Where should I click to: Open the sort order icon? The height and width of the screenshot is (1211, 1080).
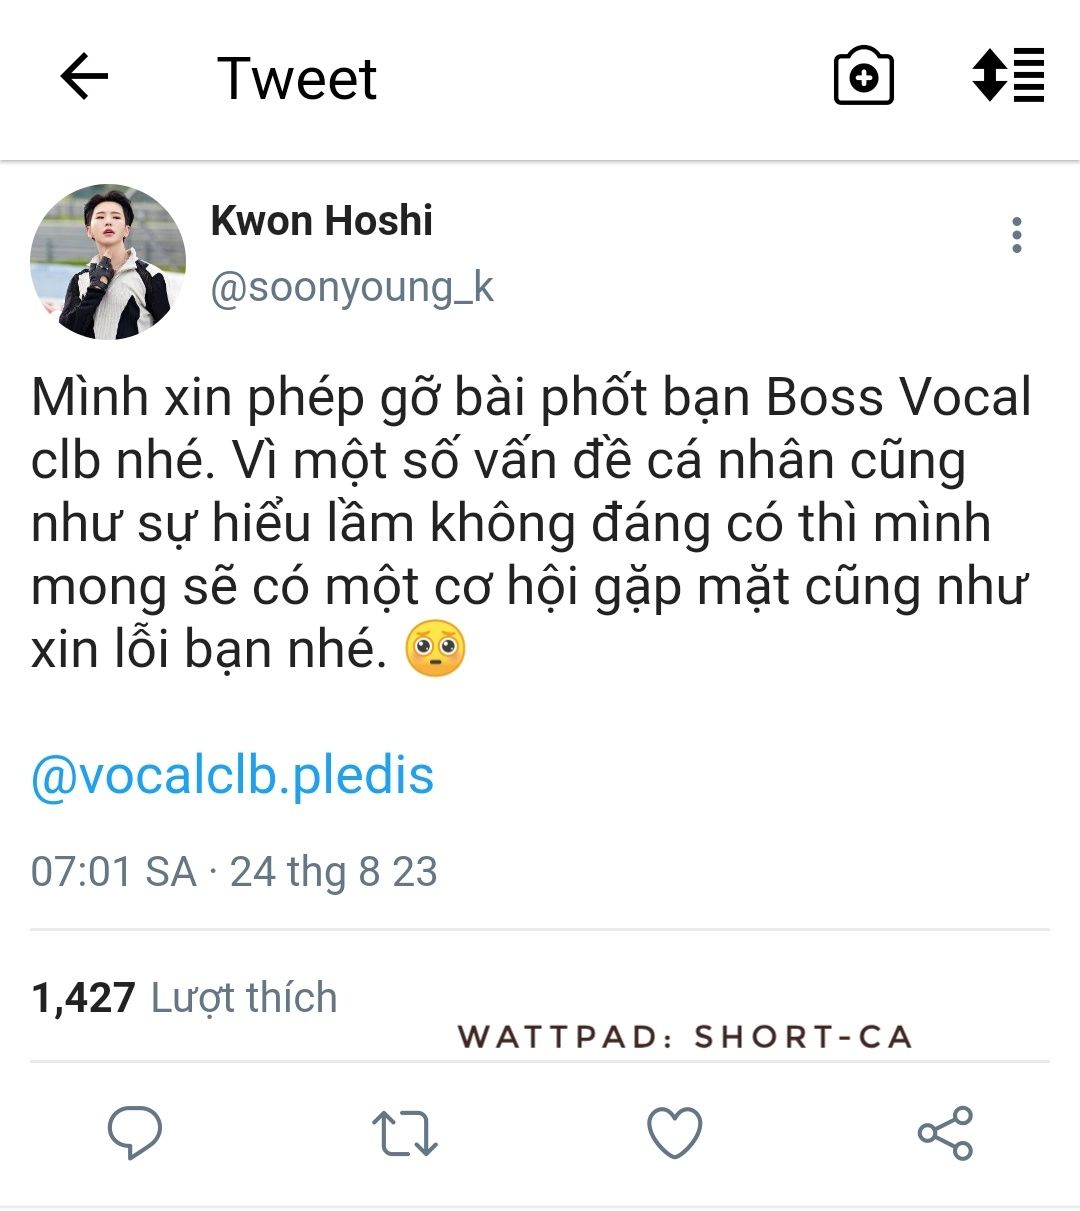pos(1008,75)
